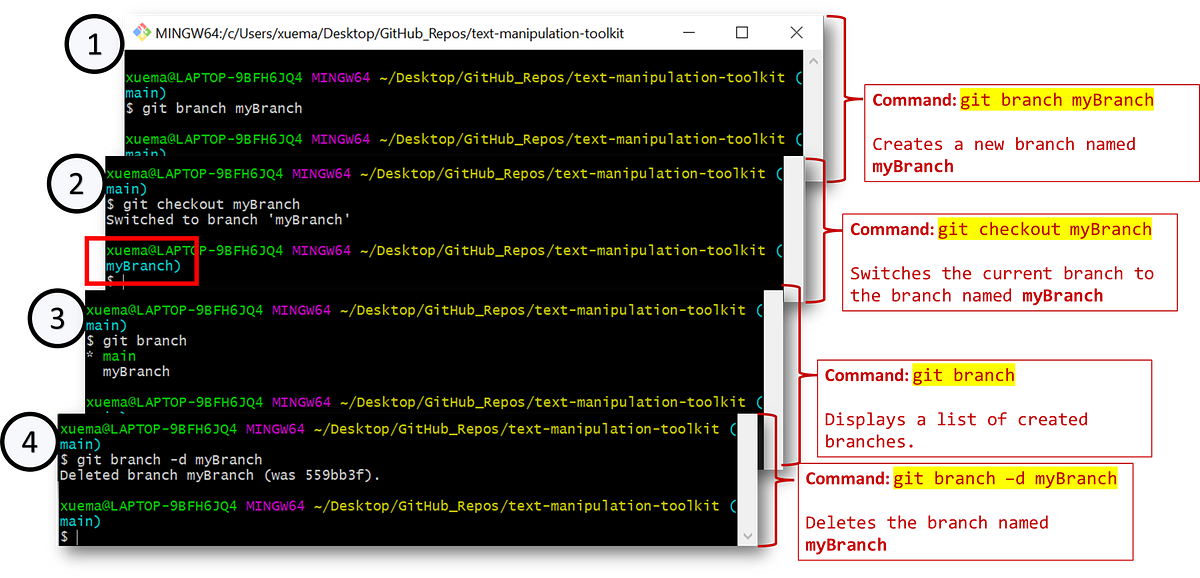
Task: Select the highlighted git checkout myBranch command
Action: pos(1044,229)
